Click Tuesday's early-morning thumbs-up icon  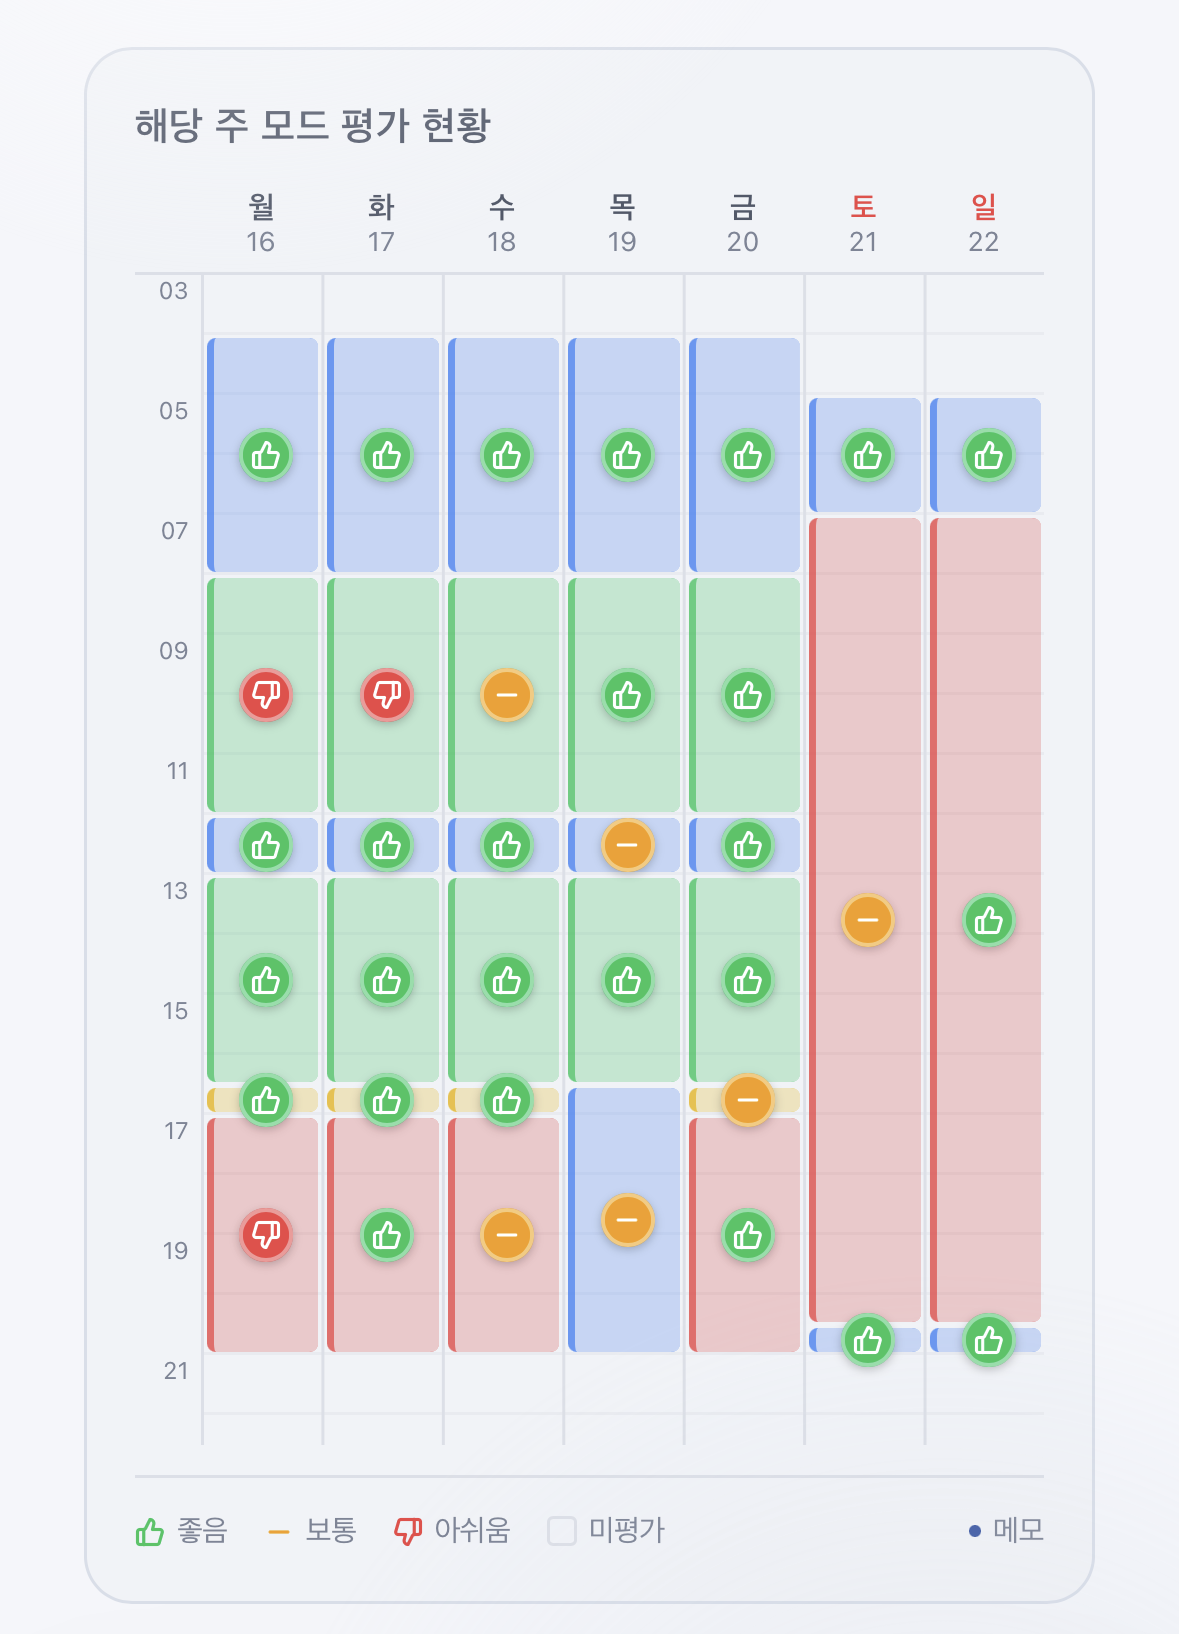[x=387, y=456]
